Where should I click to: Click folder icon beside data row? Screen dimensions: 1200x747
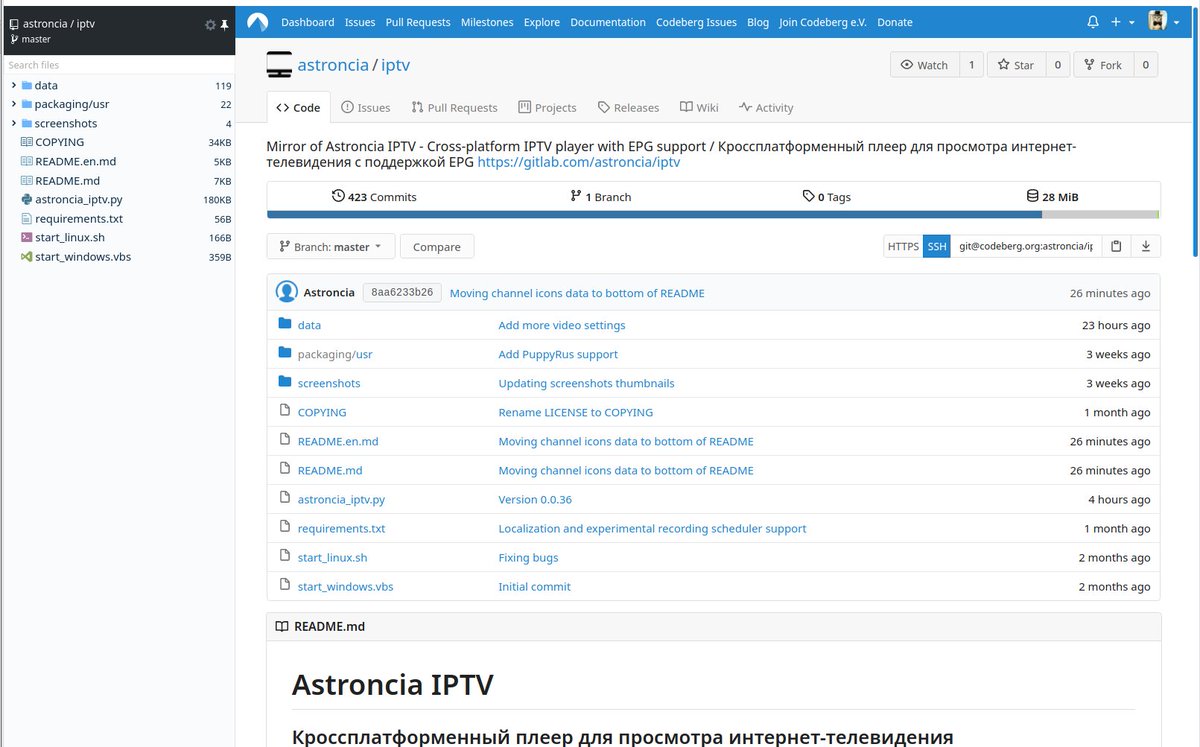pyautogui.click(x=285, y=324)
